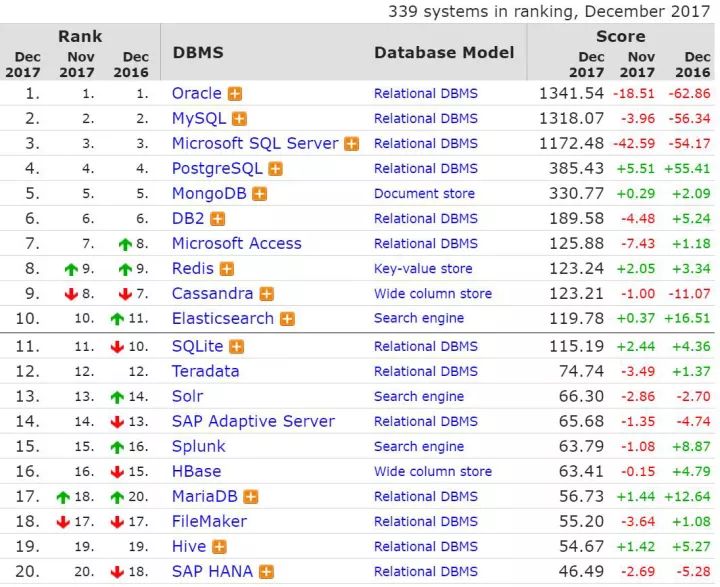This screenshot has width=720, height=587.
Task: Click the DBMS column header
Action: tap(198, 52)
